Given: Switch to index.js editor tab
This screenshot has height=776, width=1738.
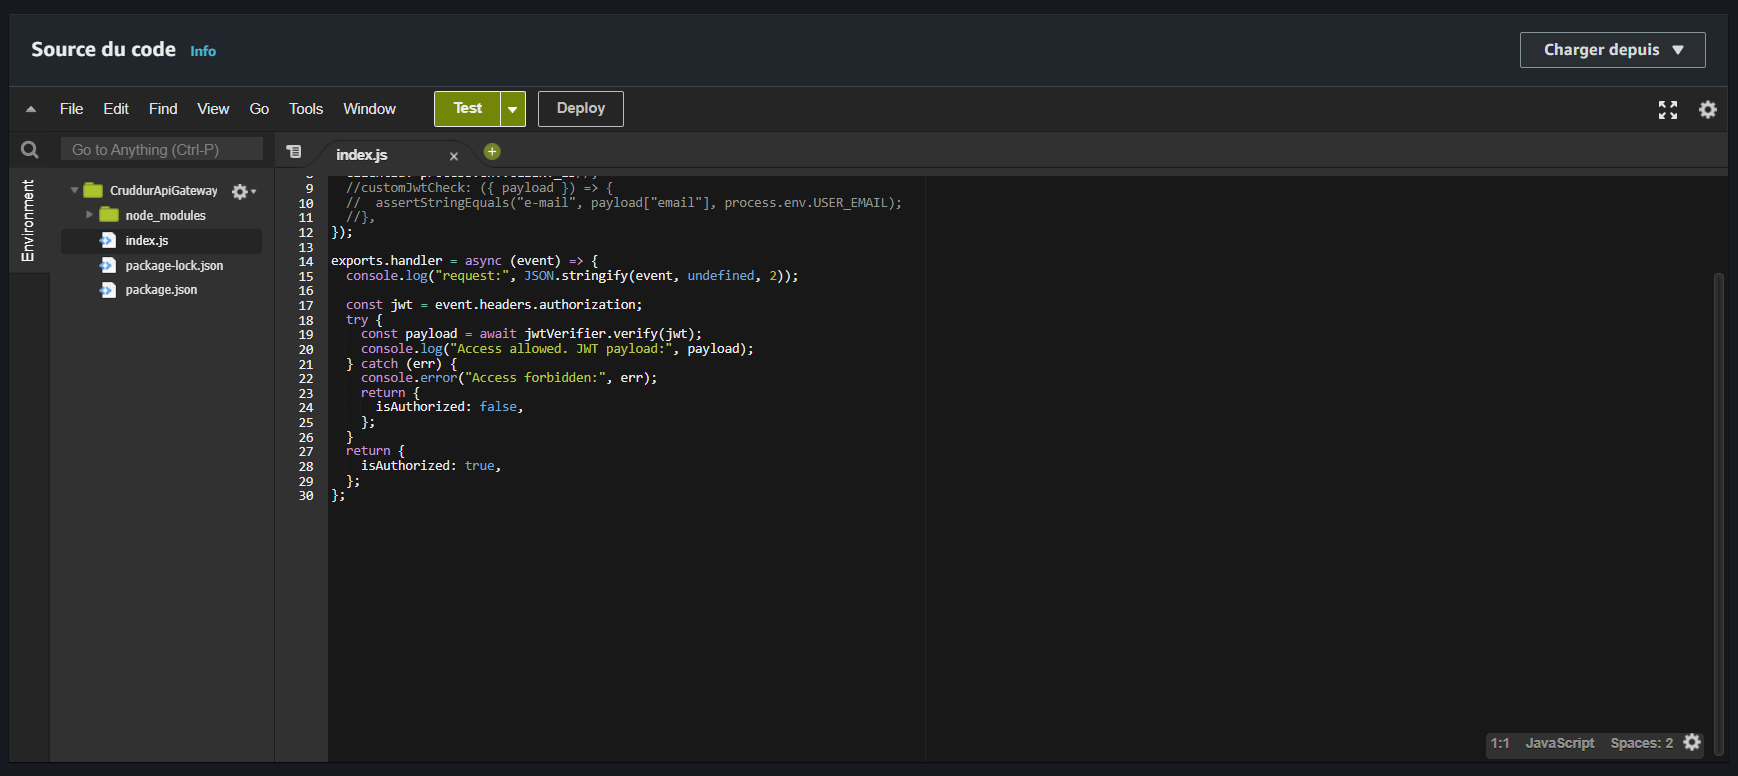Looking at the screenshot, I should click(x=362, y=155).
